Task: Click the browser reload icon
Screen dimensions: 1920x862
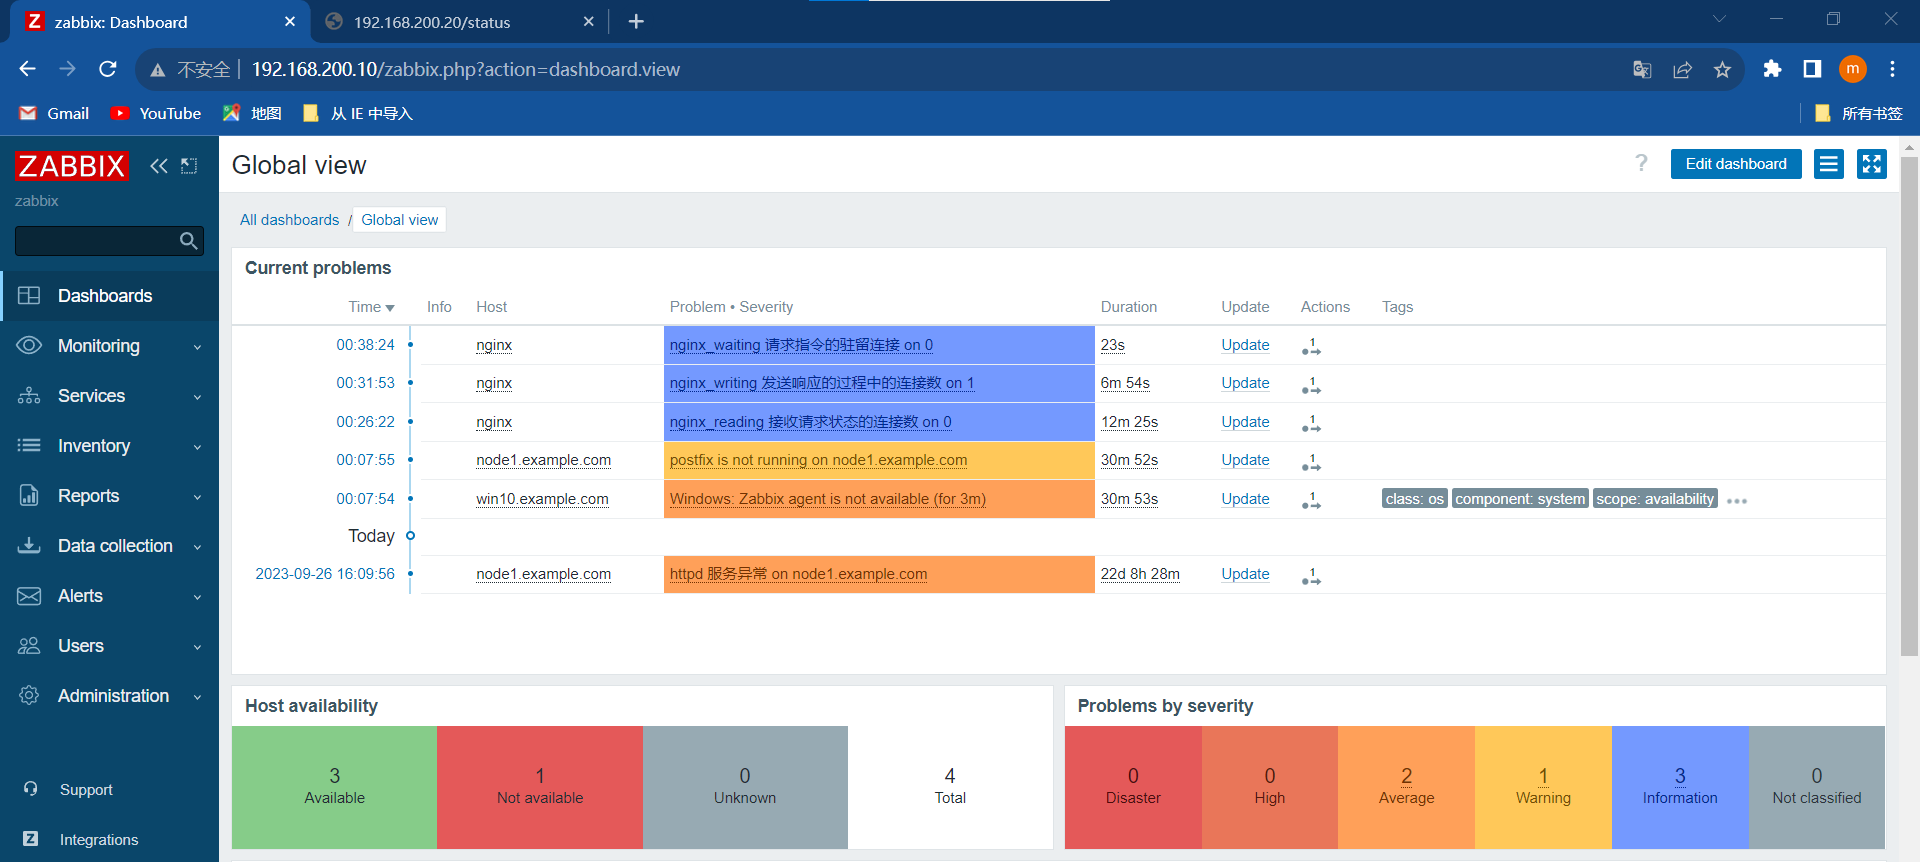Action: [108, 69]
